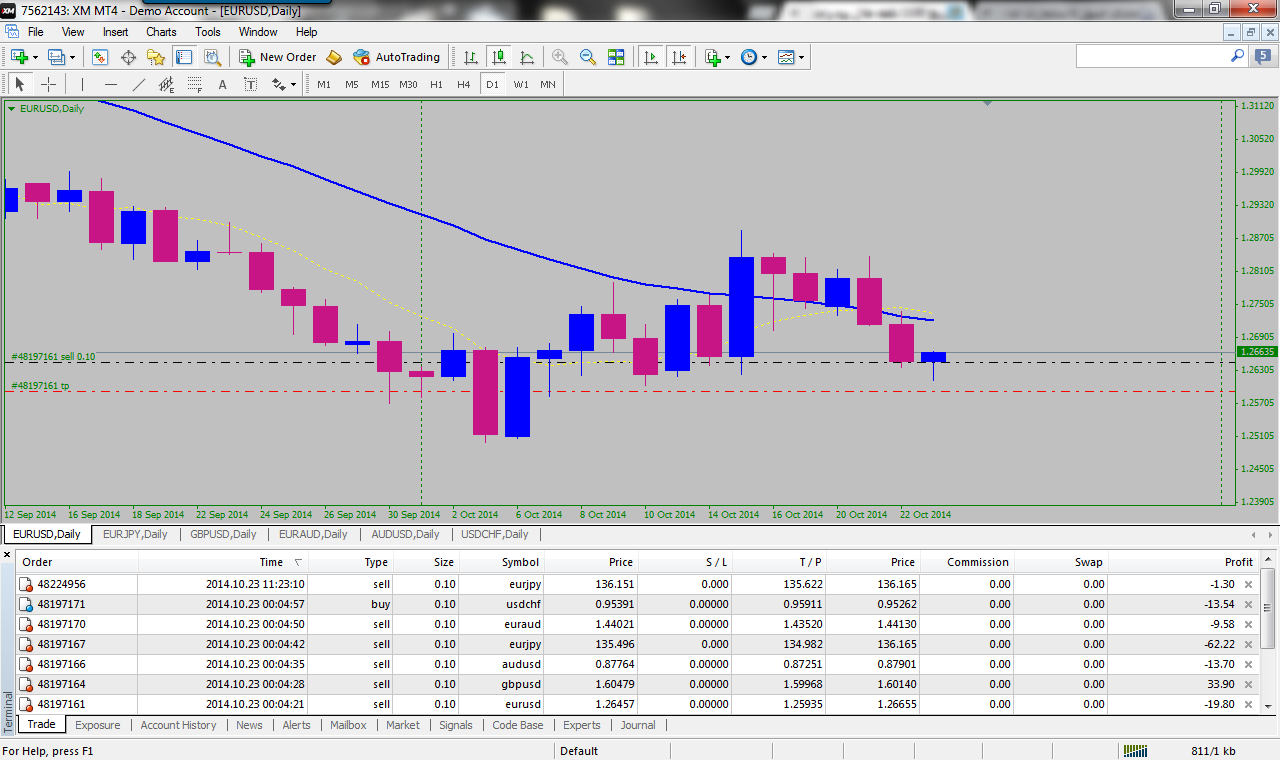
Task: Toggle Chart Shift
Action: click(679, 57)
